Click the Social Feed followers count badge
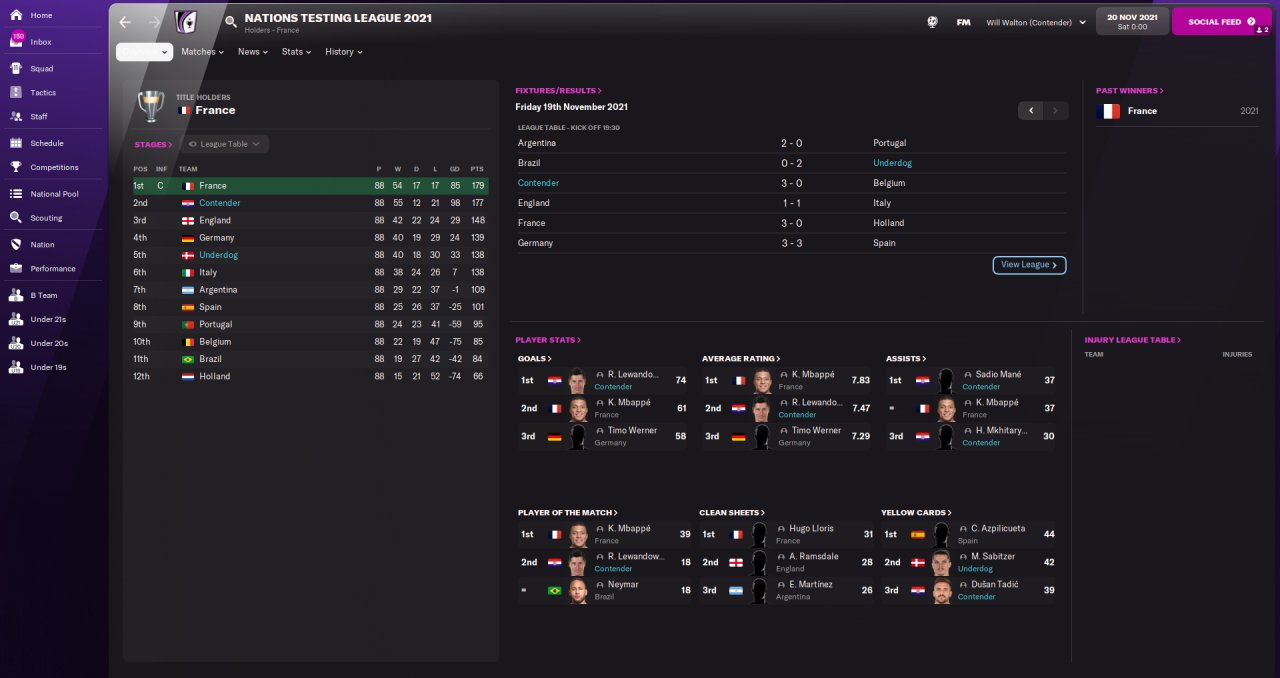This screenshot has height=678, width=1280. click(1261, 30)
